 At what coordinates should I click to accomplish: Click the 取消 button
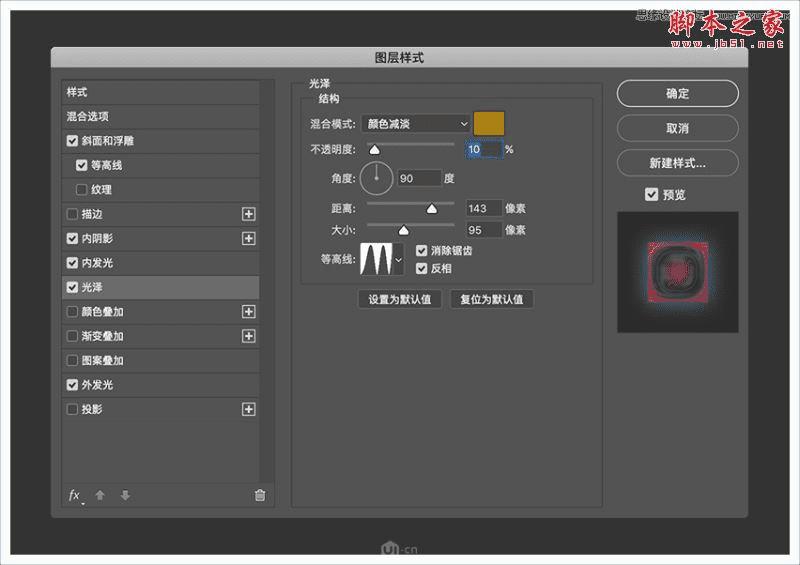coord(678,128)
